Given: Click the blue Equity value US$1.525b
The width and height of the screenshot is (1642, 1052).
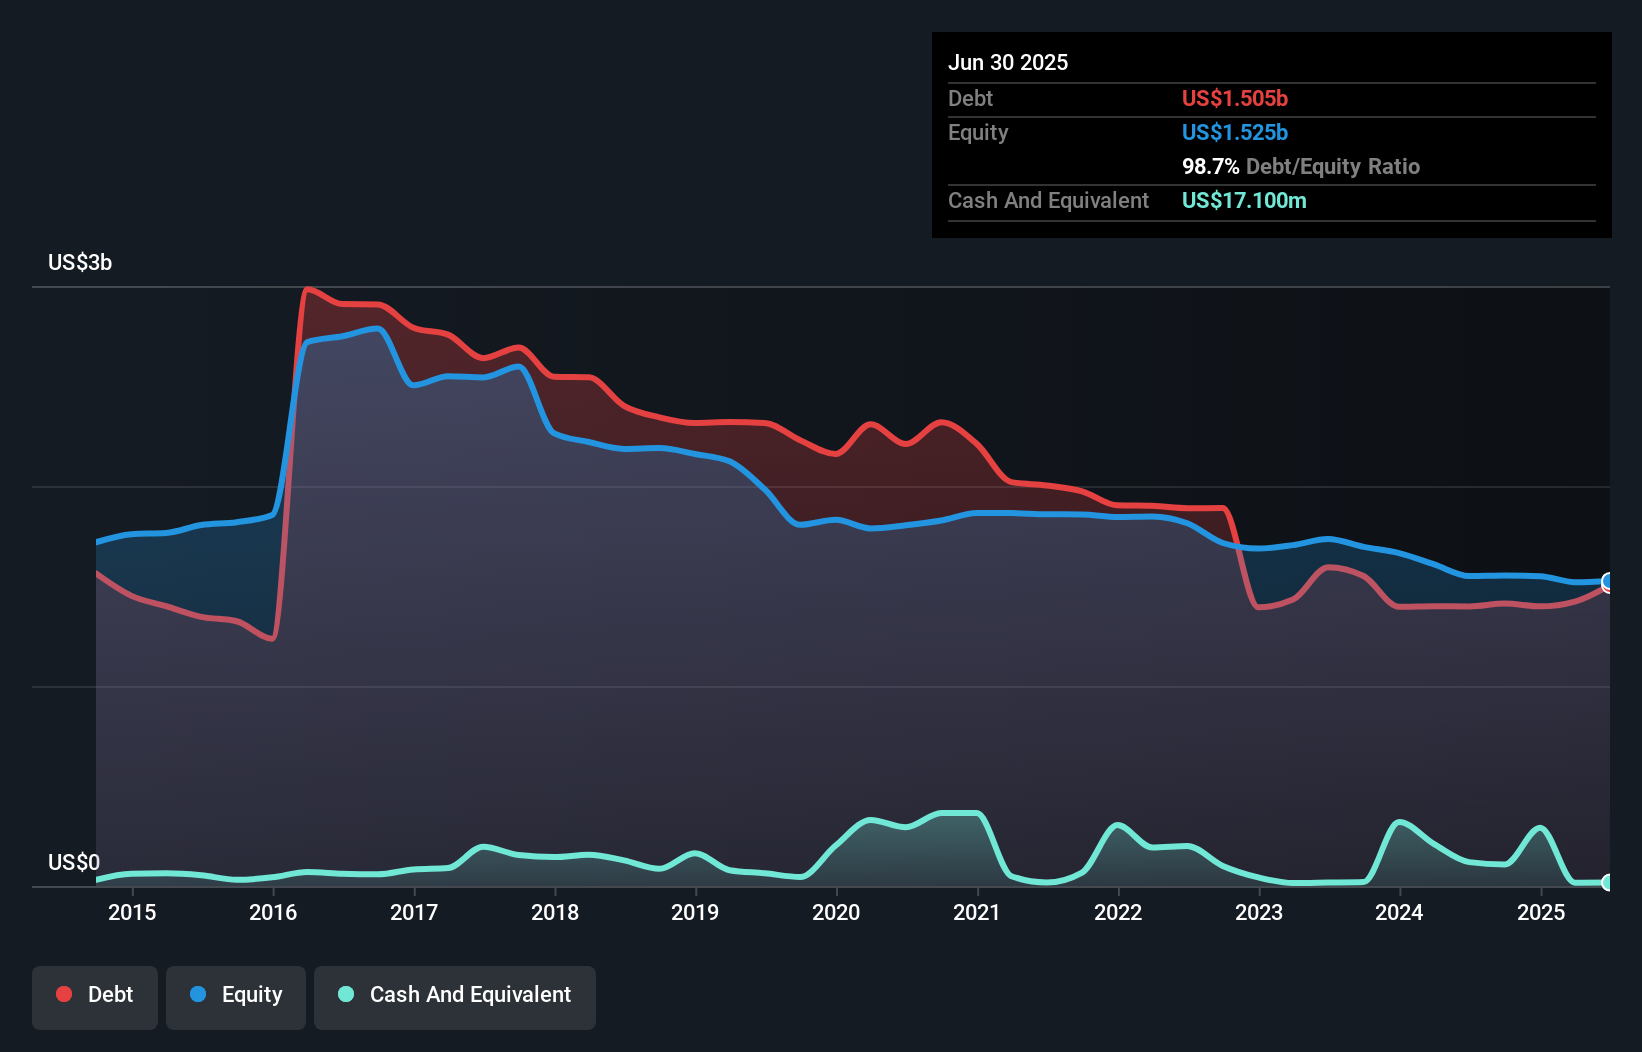Looking at the screenshot, I should pyautogui.click(x=1235, y=132).
